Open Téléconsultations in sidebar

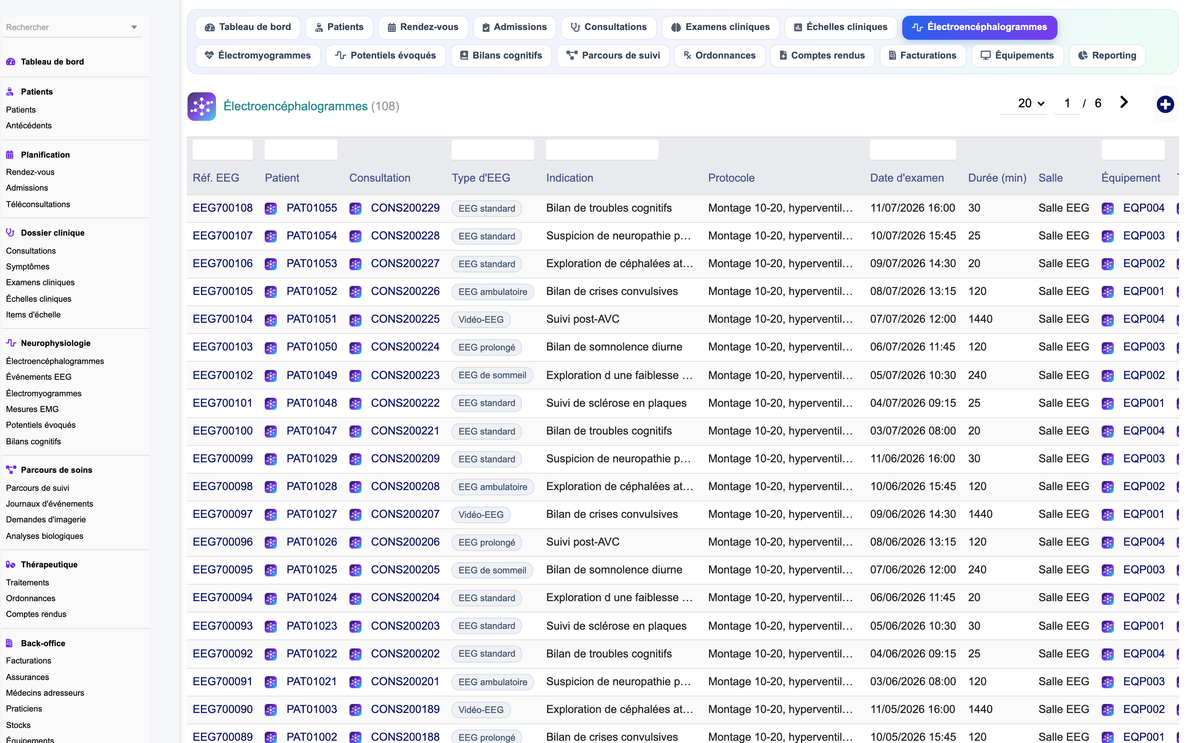pos(38,204)
